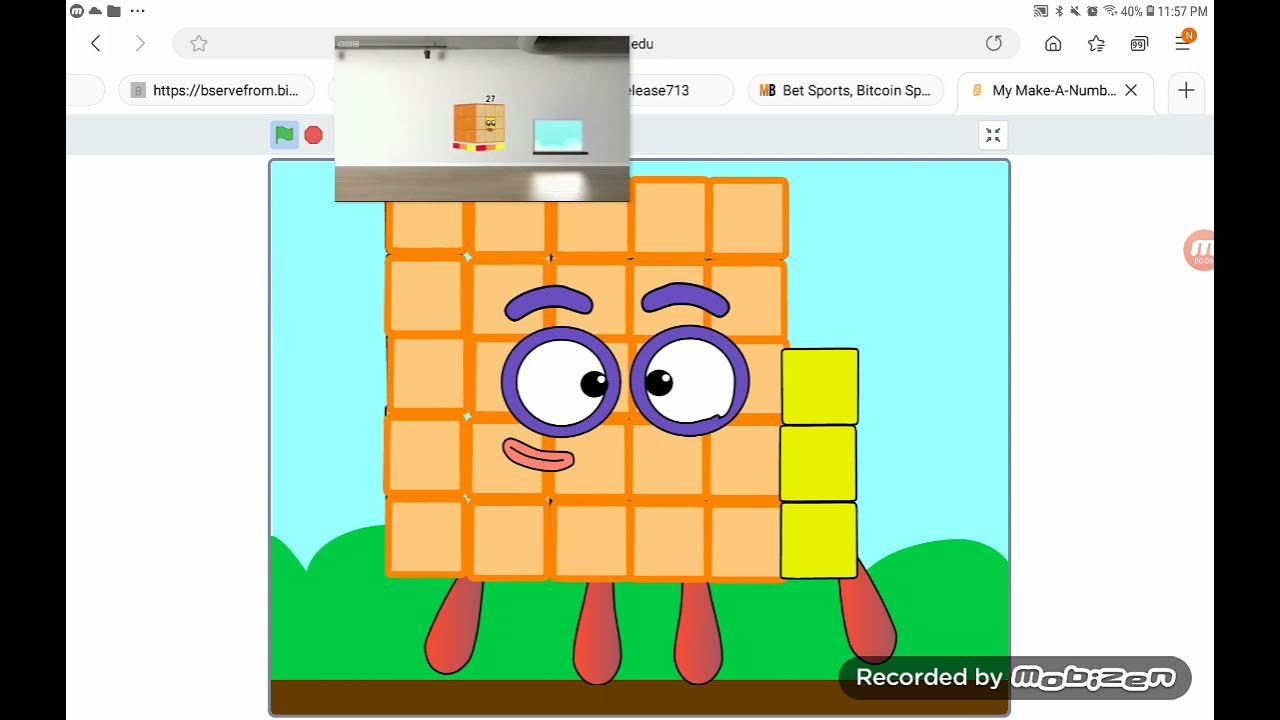Screen dimensions: 1280x720
Task: Close the My Make-A-Numb... tab
Action: coord(1131,90)
